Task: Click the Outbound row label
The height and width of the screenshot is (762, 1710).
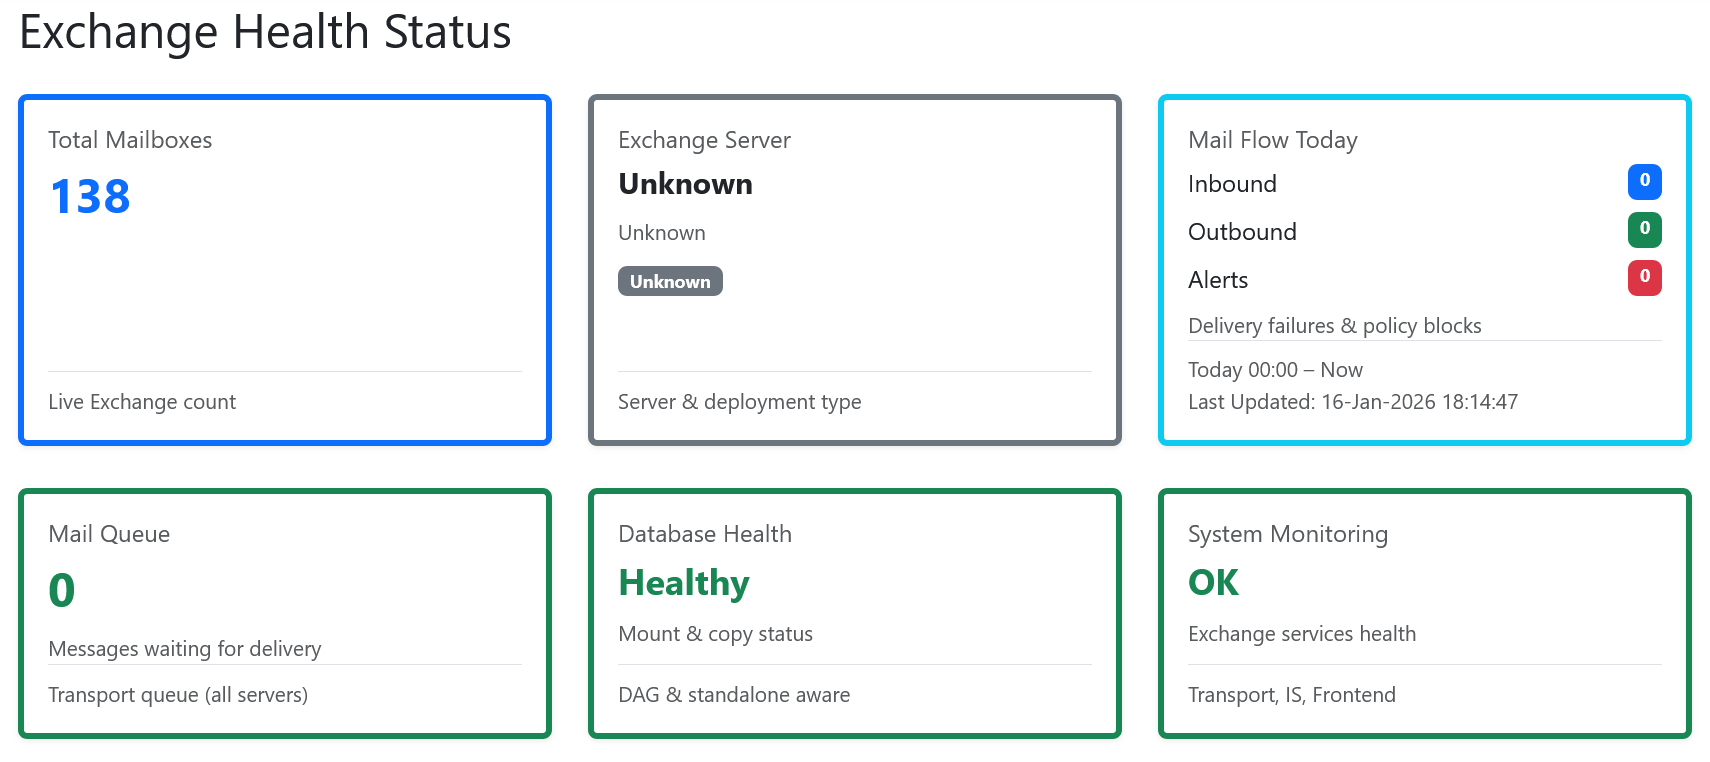Action: pyautogui.click(x=1242, y=232)
